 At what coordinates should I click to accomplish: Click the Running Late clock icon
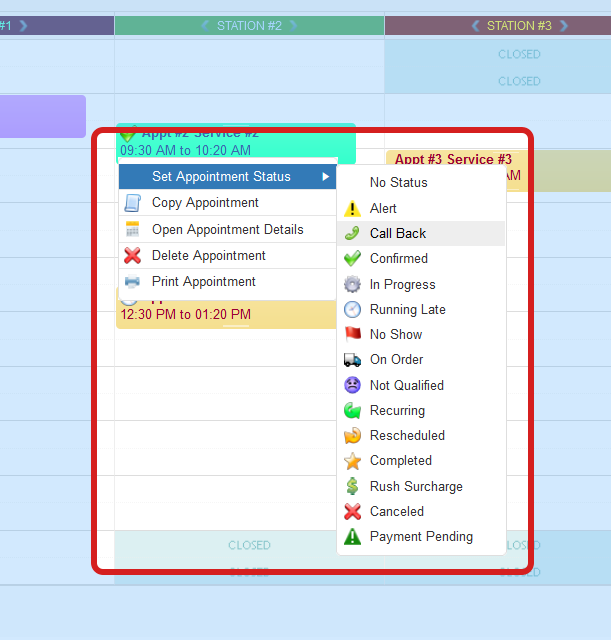pyautogui.click(x=352, y=310)
